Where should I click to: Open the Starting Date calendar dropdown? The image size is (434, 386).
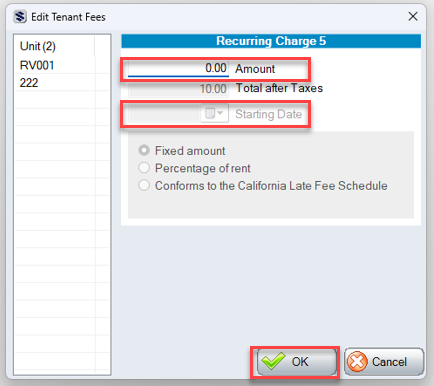(215, 114)
